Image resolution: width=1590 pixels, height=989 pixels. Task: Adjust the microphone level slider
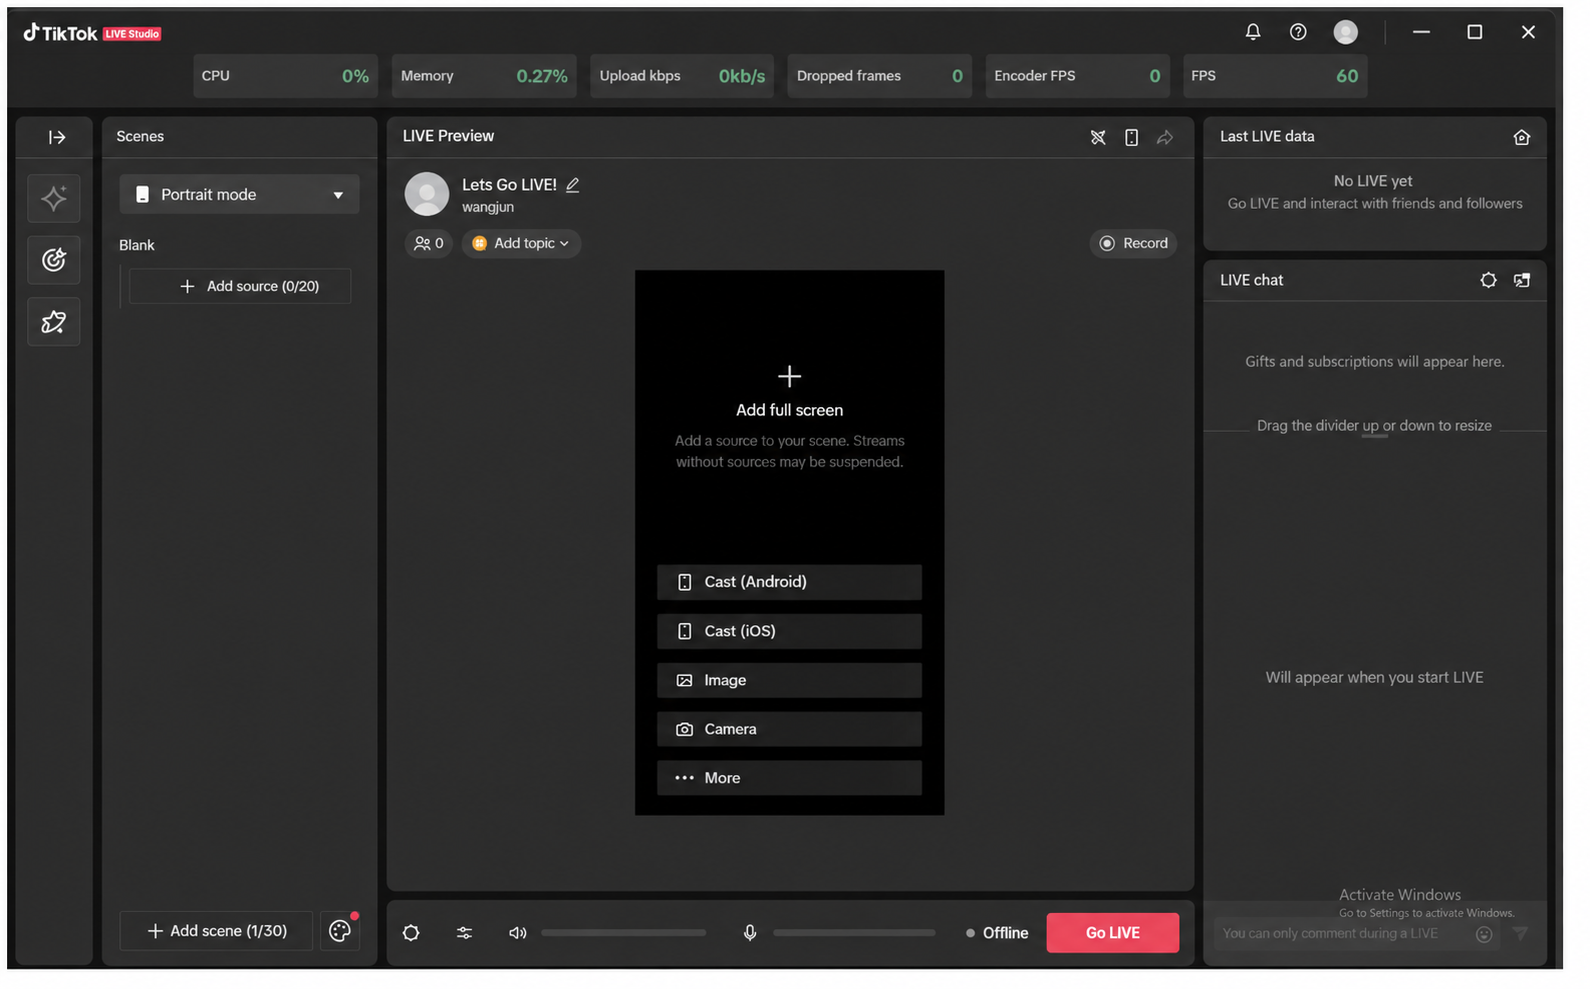point(855,933)
